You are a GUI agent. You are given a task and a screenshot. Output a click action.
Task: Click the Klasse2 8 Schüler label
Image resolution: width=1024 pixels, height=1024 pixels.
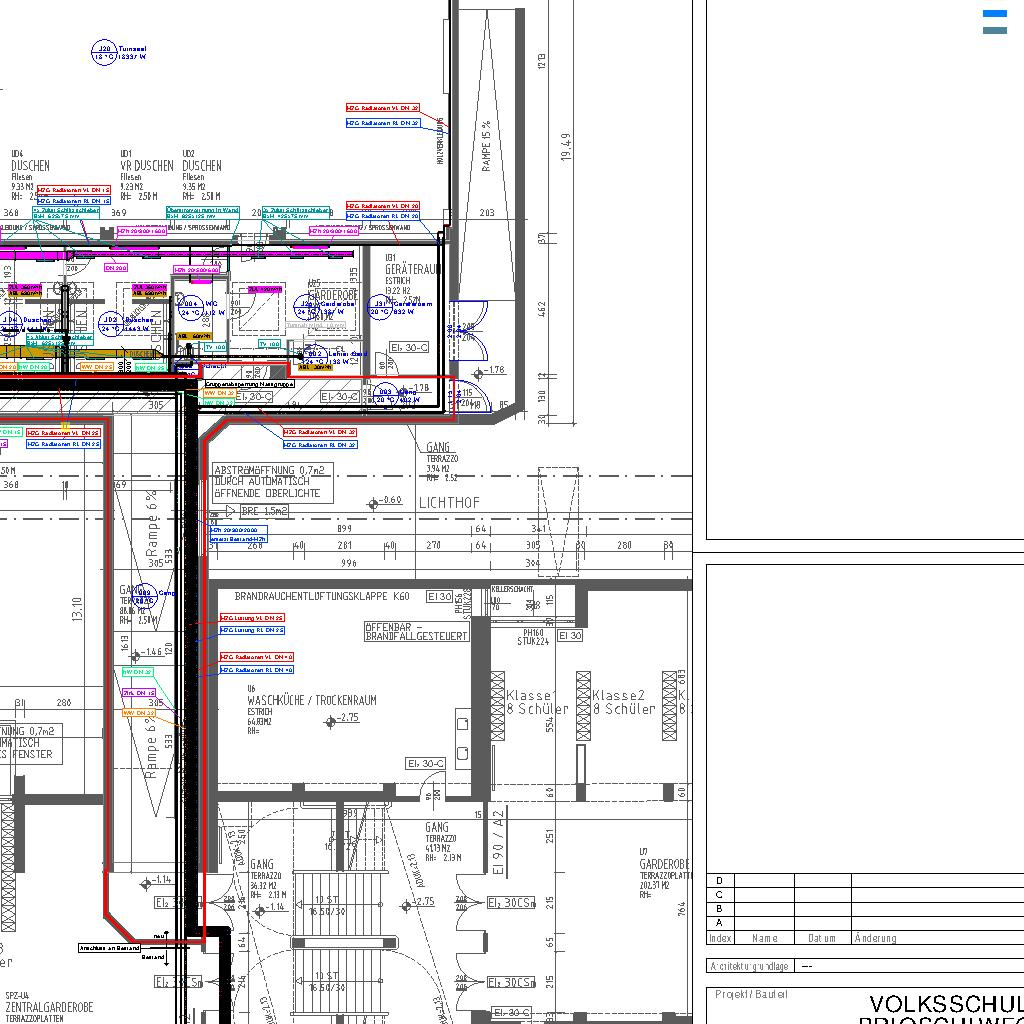coord(623,702)
